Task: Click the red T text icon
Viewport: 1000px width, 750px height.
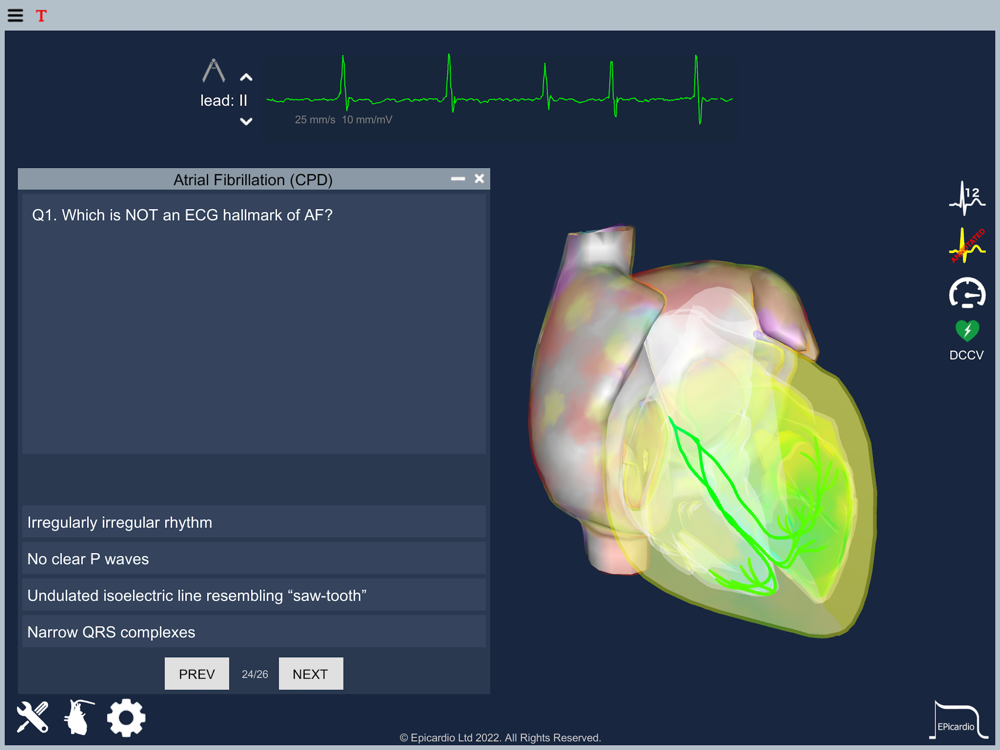Action: [41, 16]
